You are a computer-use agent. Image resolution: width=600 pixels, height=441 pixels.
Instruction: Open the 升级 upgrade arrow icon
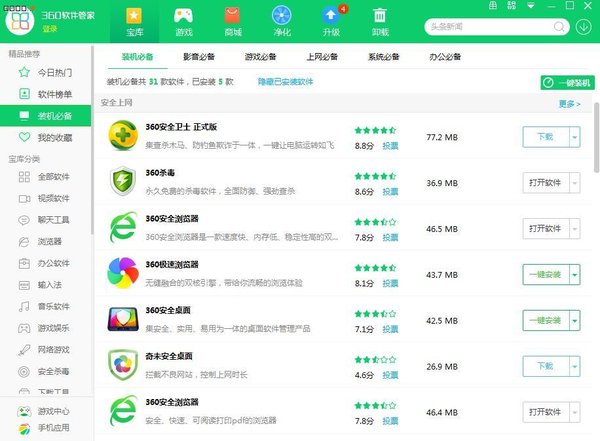331,22
